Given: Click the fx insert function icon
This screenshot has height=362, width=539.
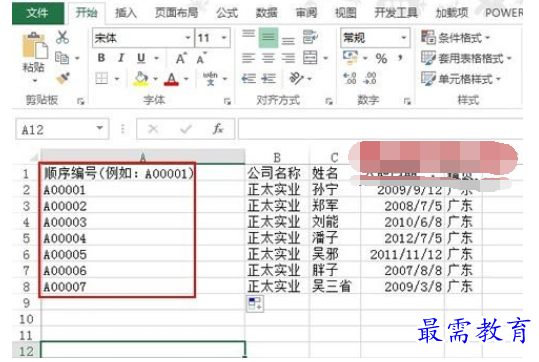Looking at the screenshot, I should [218, 129].
